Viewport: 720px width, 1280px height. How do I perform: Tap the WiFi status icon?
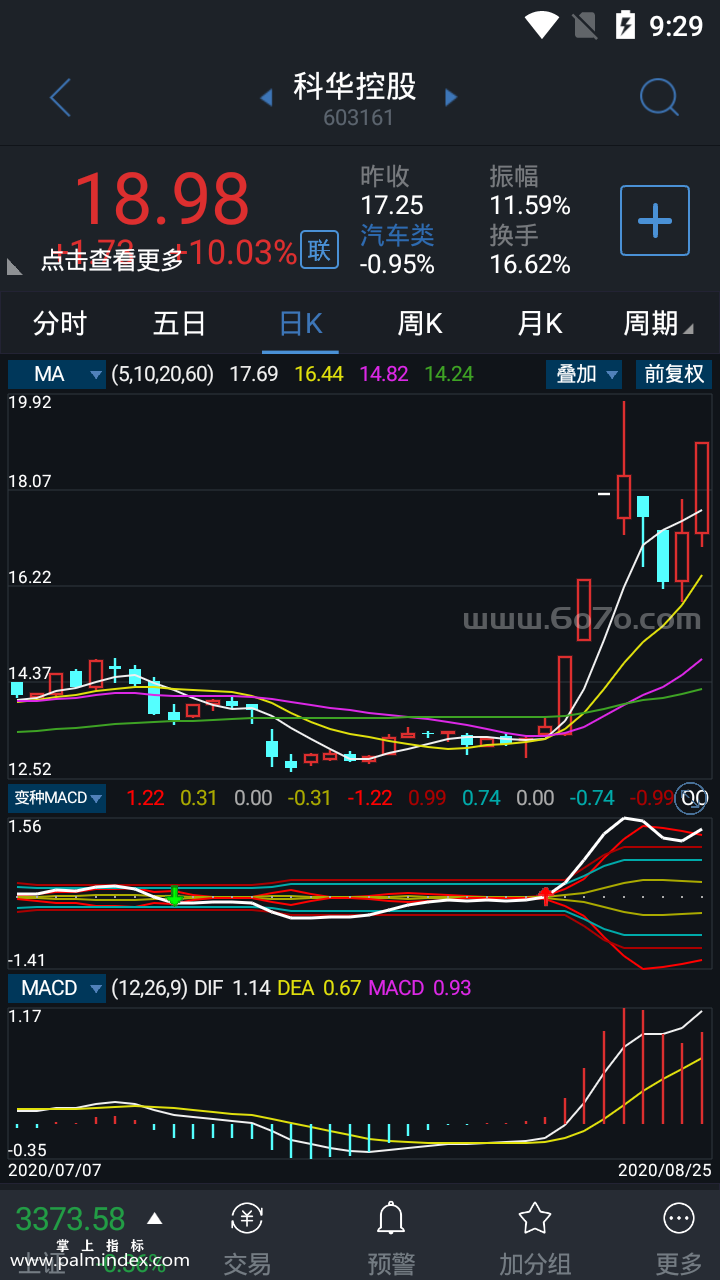[x=541, y=24]
